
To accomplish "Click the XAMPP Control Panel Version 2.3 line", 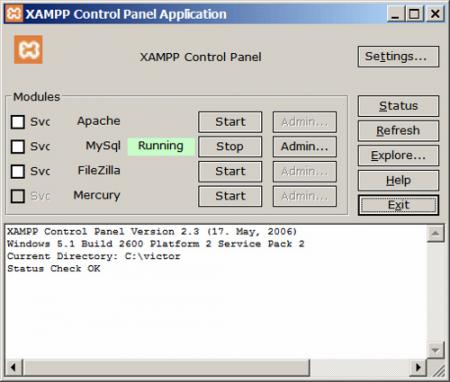I will [152, 232].
